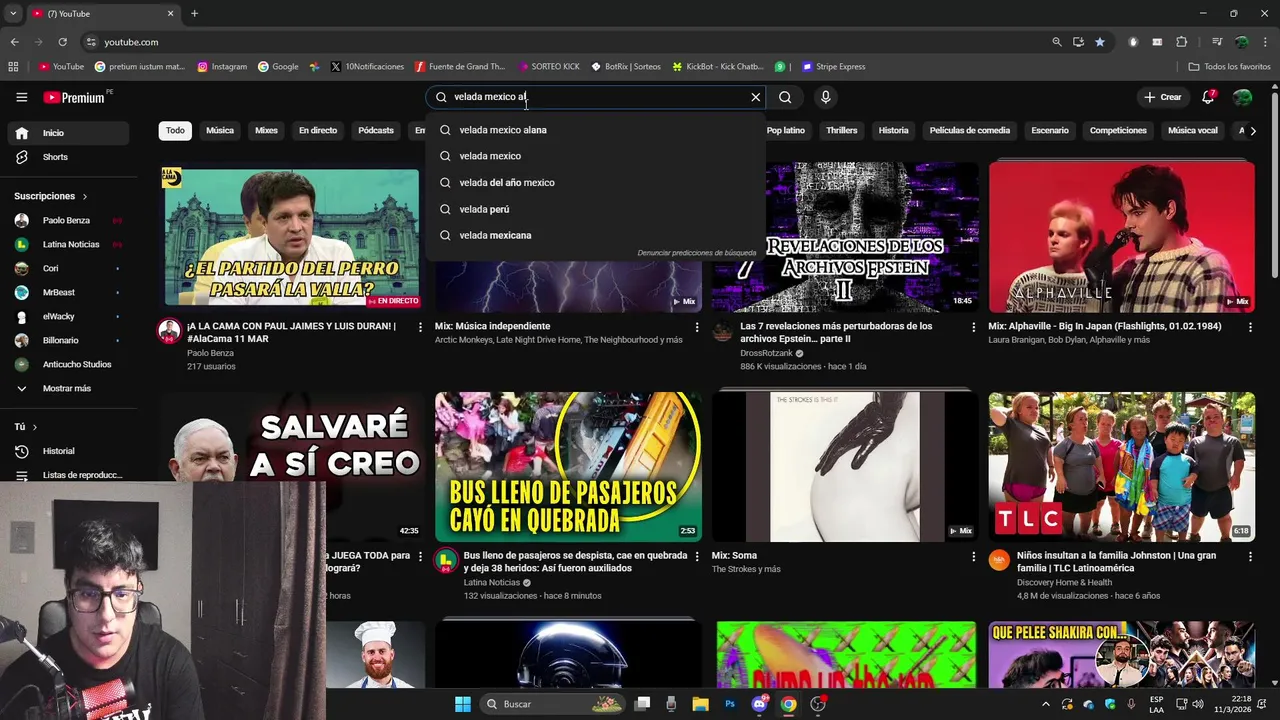
Task: Go to Inicio in sidebar
Action: click(69, 133)
